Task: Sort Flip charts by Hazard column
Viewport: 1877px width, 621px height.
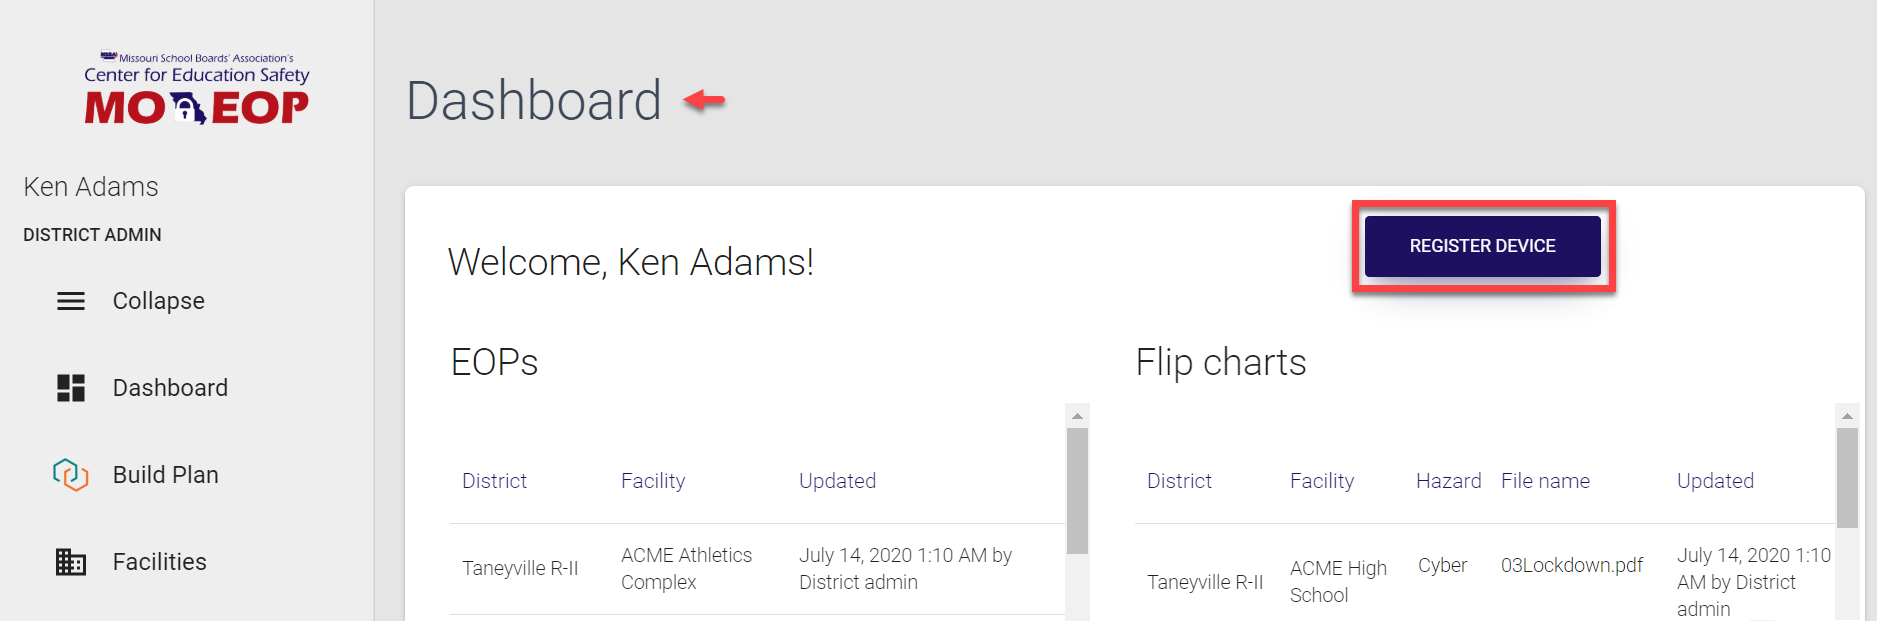Action: (1448, 481)
